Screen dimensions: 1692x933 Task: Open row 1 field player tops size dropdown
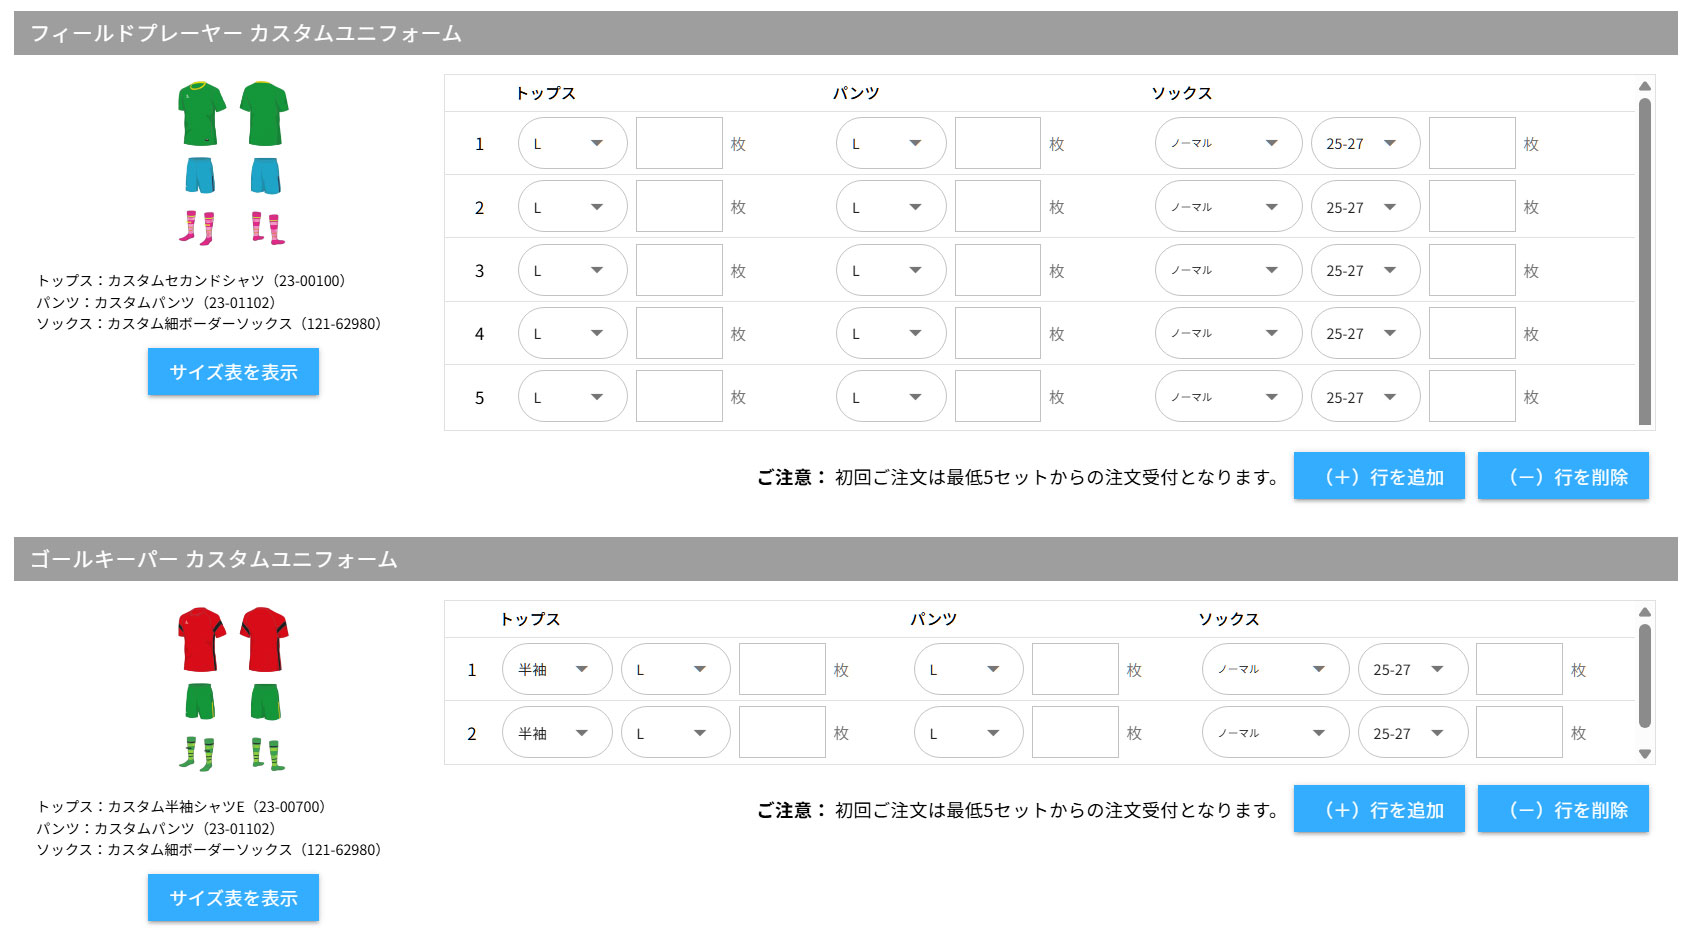click(x=572, y=144)
